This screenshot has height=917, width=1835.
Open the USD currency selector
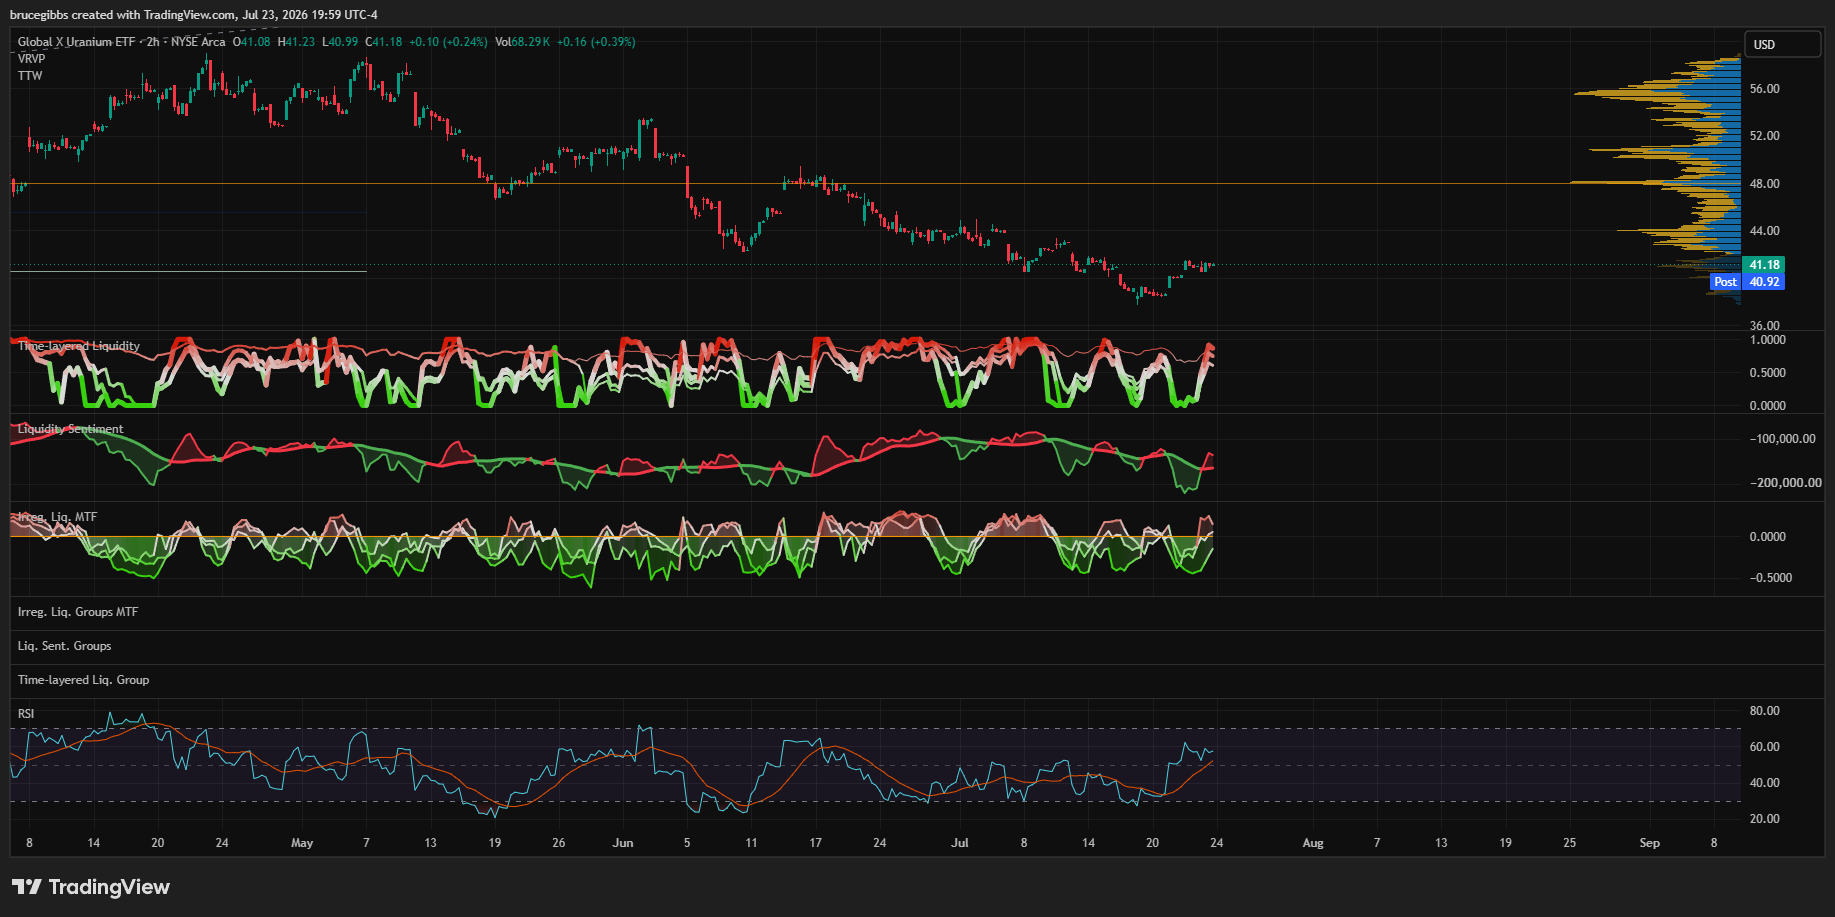pyautogui.click(x=1782, y=44)
